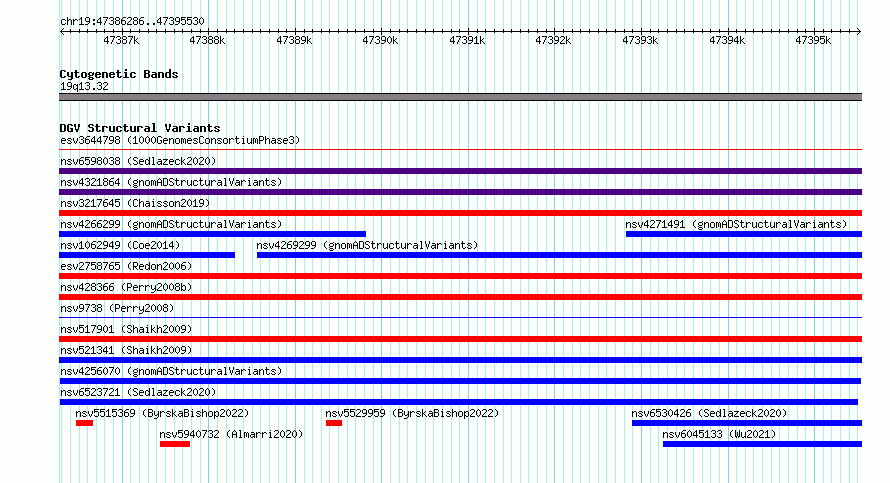The image size is (890, 483).
Task: Click the 47392k ruler position
Action: 554,40
